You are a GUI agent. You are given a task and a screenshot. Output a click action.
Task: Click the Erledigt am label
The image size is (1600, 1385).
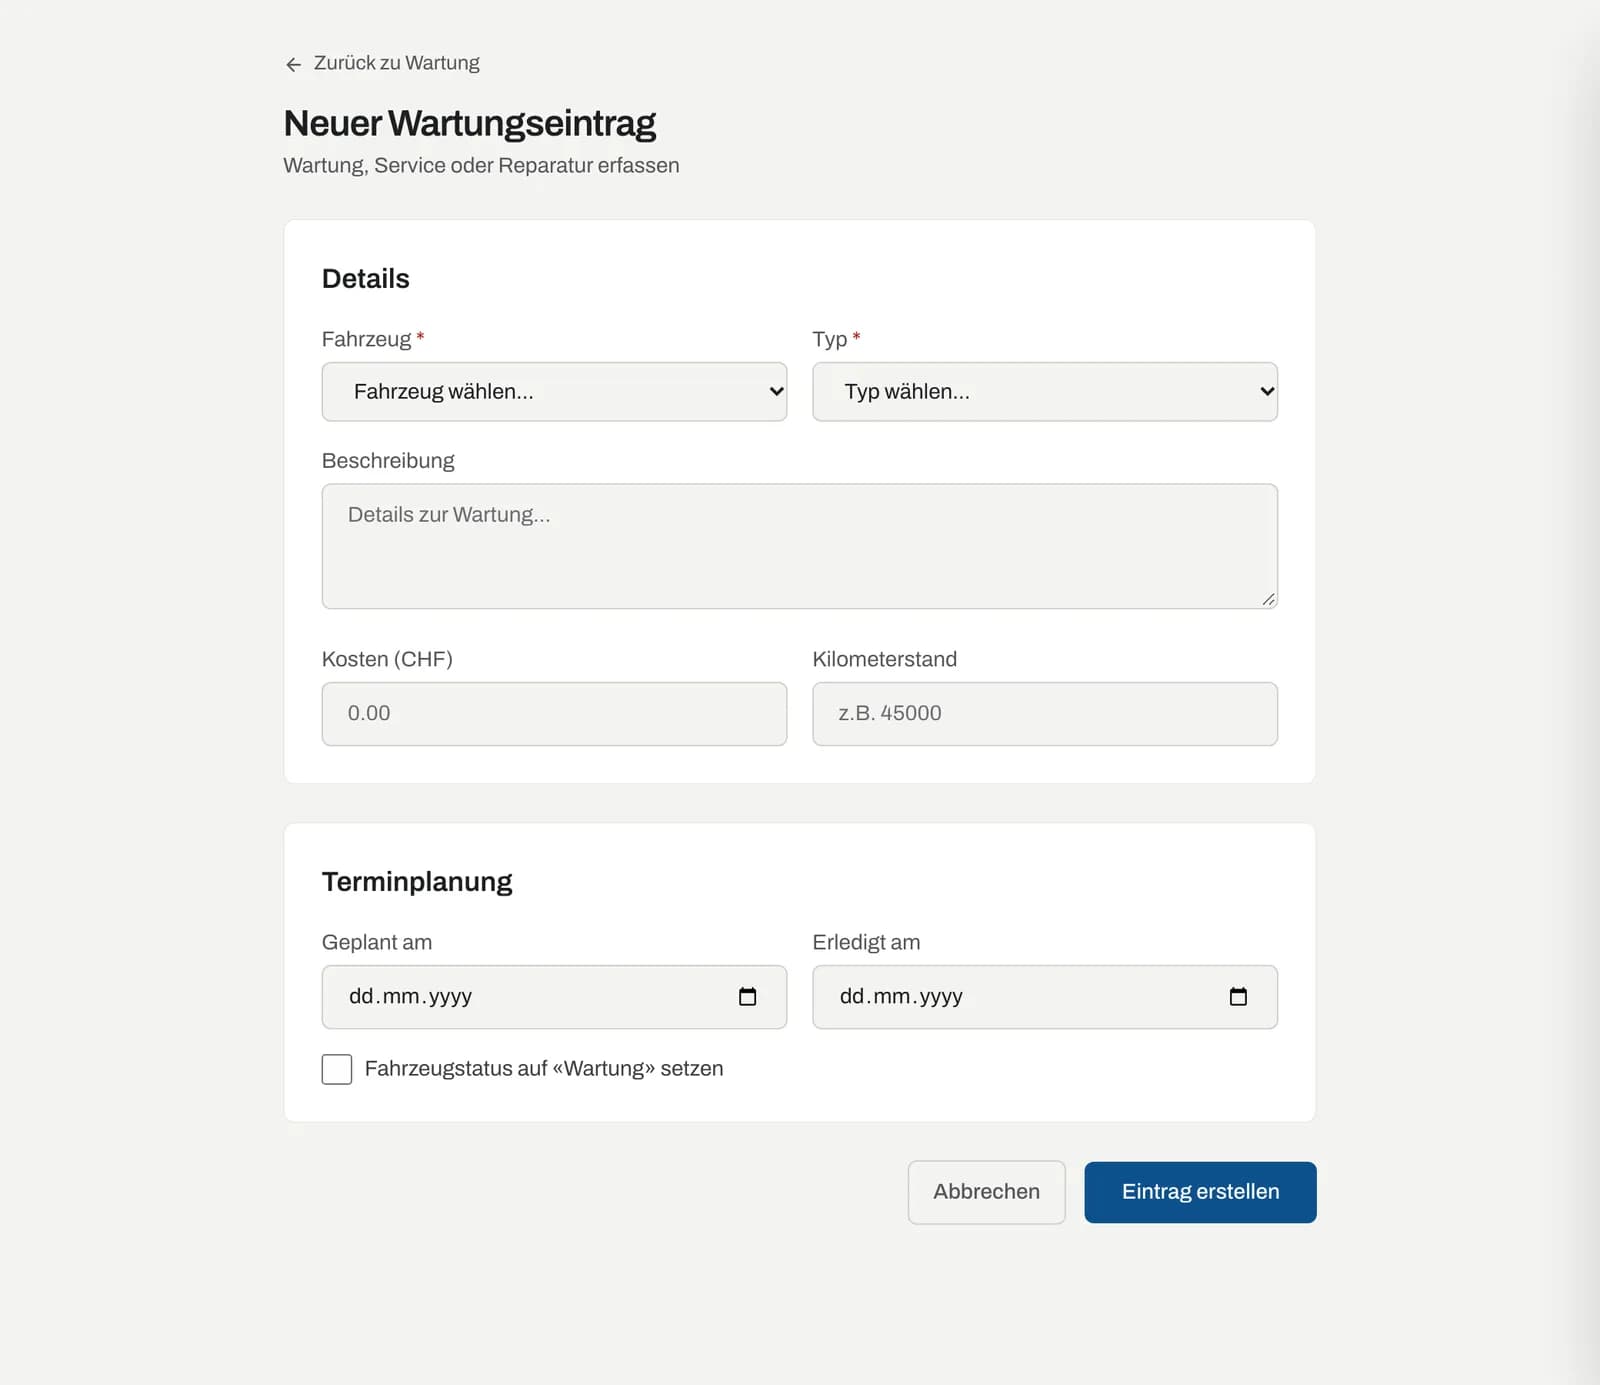tap(866, 942)
